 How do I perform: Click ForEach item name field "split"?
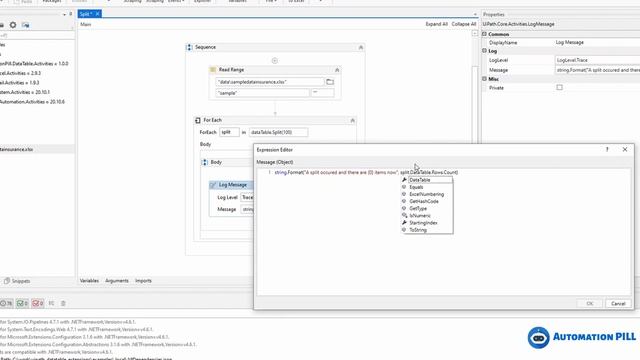pyautogui.click(x=229, y=132)
